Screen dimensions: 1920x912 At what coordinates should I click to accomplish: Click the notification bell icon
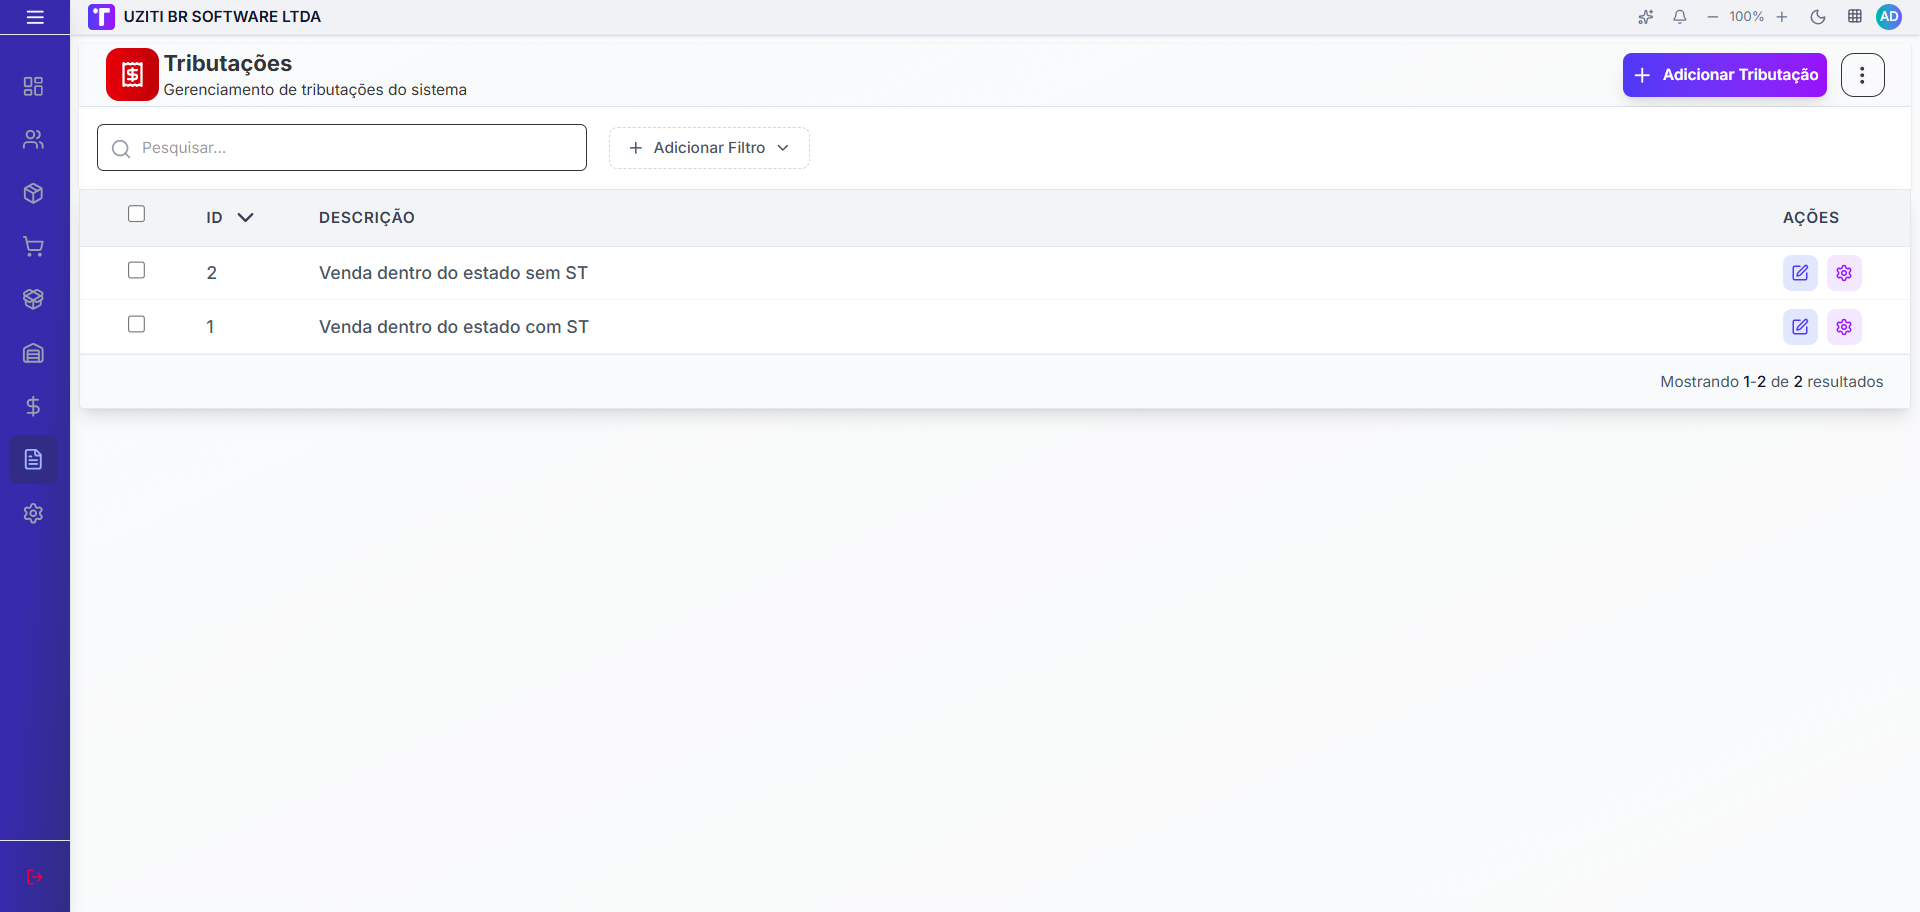pos(1680,17)
